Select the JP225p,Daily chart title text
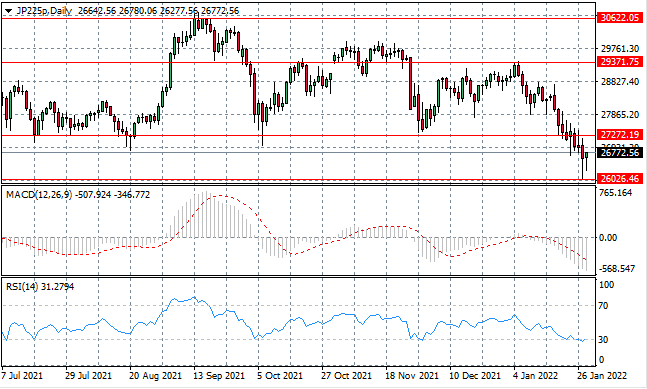Screen dimensions: 647x389 pos(44,11)
